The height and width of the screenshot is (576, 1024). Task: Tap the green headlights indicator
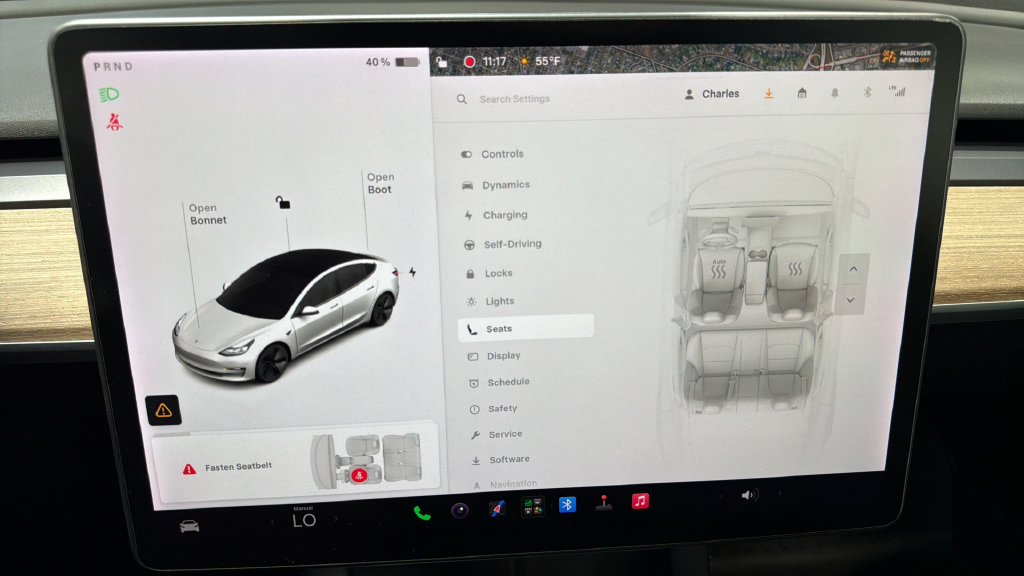(108, 95)
